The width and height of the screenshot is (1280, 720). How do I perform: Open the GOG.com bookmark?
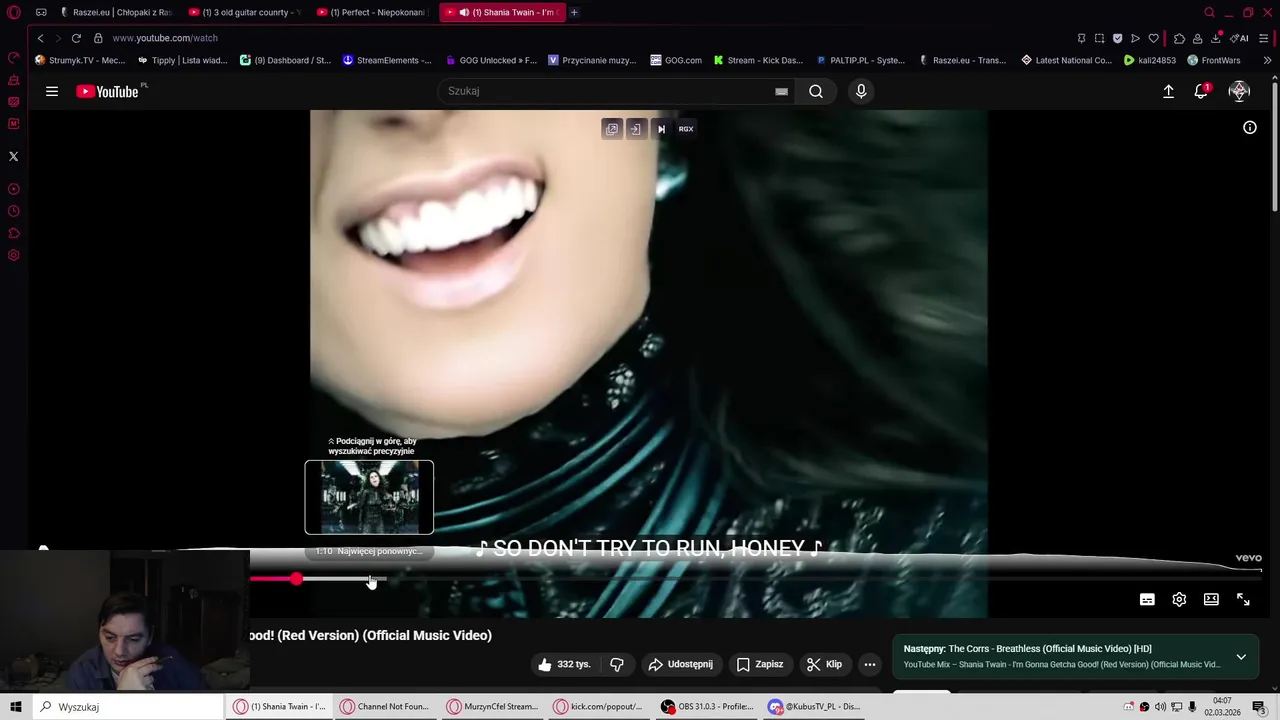pyautogui.click(x=676, y=60)
